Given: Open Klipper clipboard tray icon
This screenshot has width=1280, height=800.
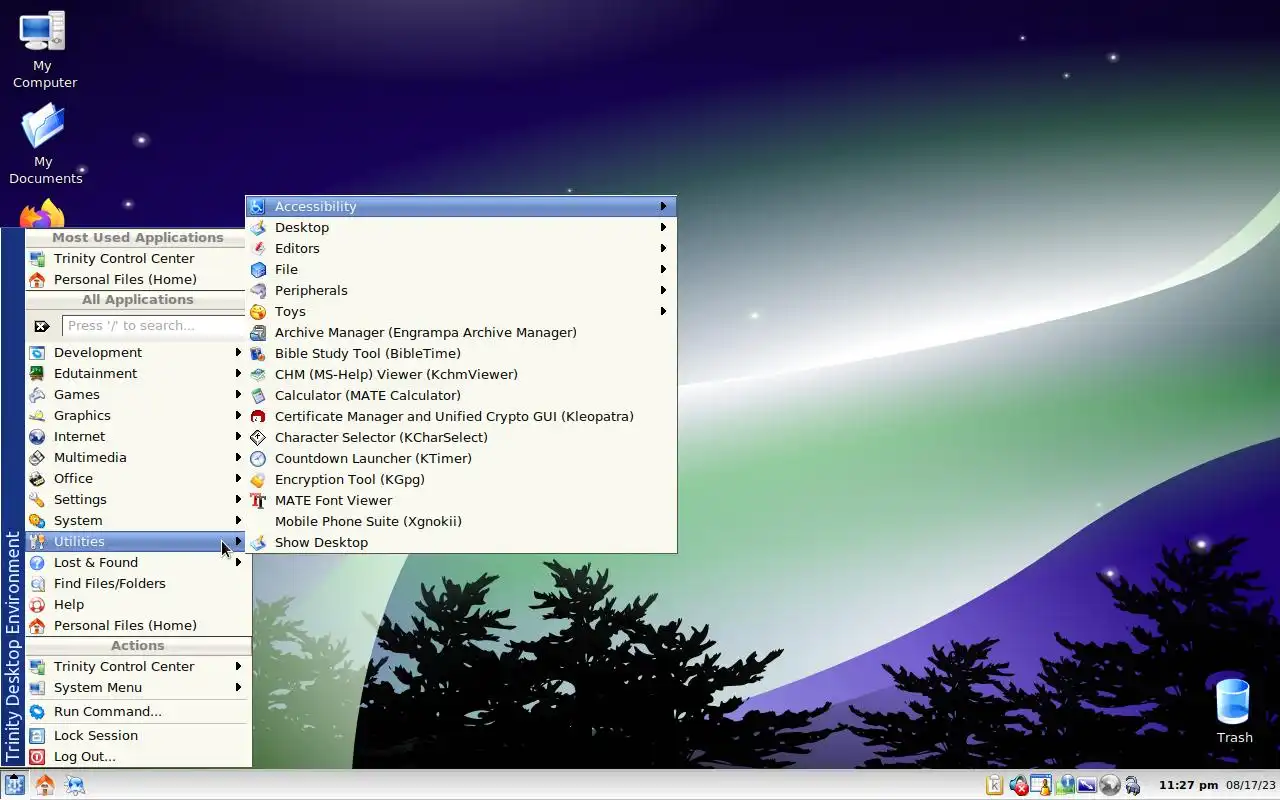Looking at the screenshot, I should pos(994,785).
